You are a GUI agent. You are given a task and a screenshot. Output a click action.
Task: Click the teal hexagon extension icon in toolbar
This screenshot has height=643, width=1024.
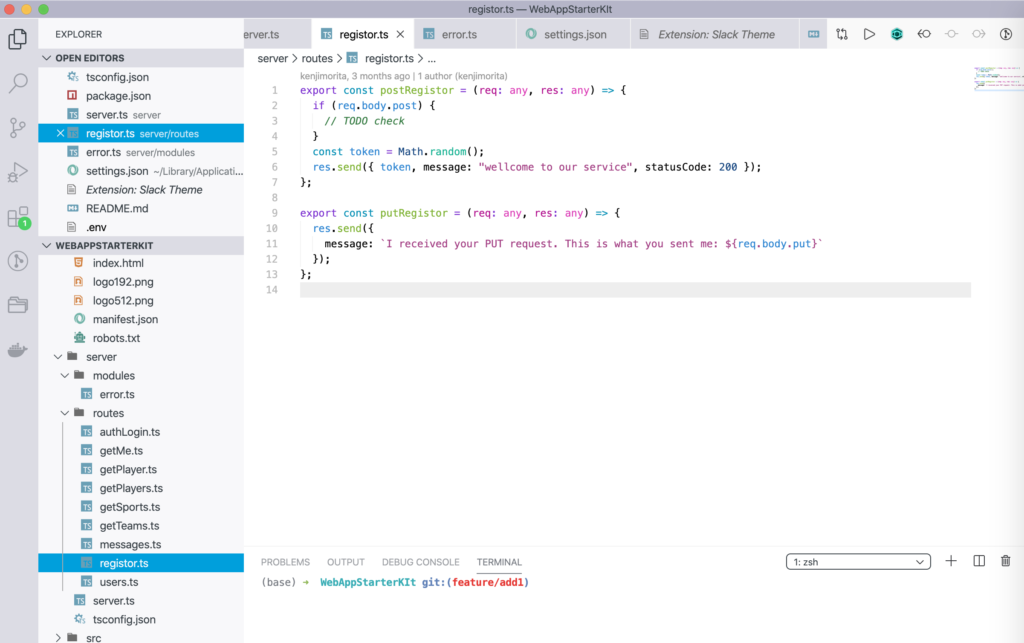point(897,33)
